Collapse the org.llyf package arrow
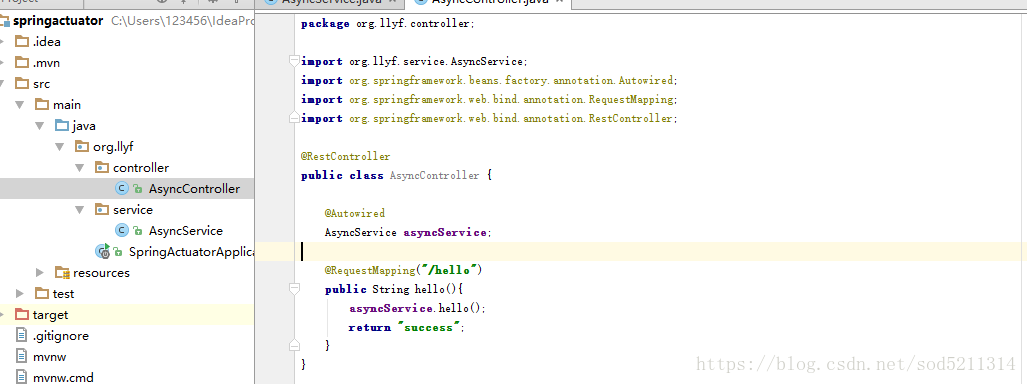 [60, 147]
